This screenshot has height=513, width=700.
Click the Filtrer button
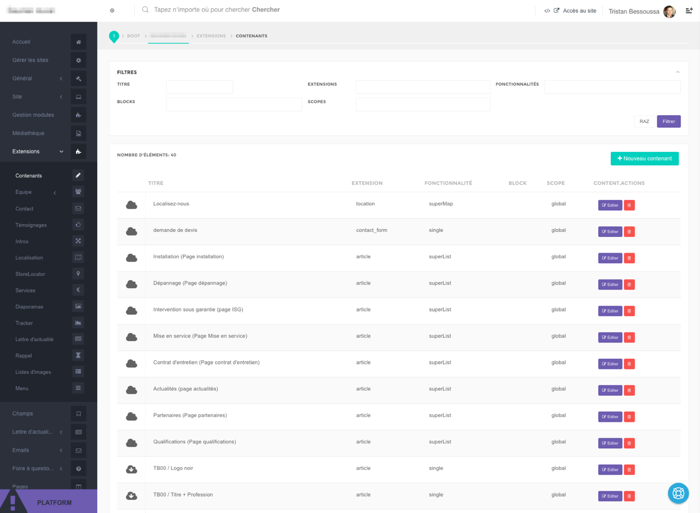(668, 121)
